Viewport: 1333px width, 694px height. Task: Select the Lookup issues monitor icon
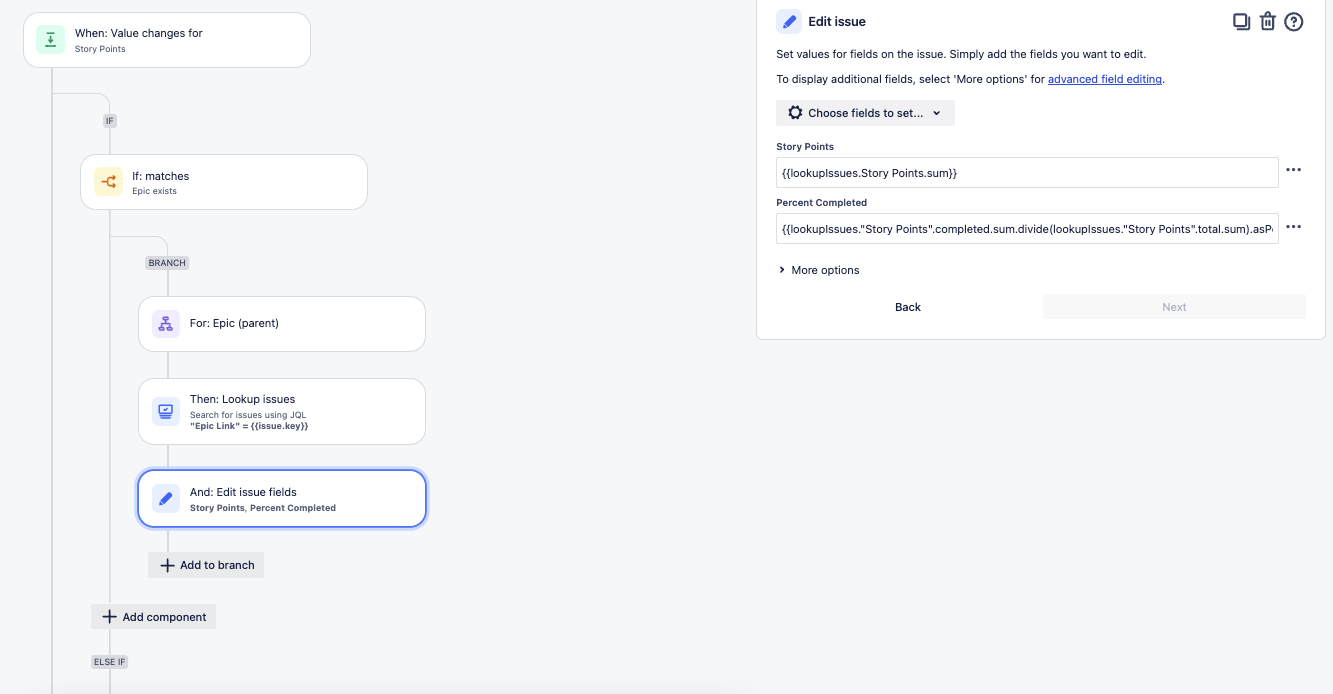(x=166, y=411)
